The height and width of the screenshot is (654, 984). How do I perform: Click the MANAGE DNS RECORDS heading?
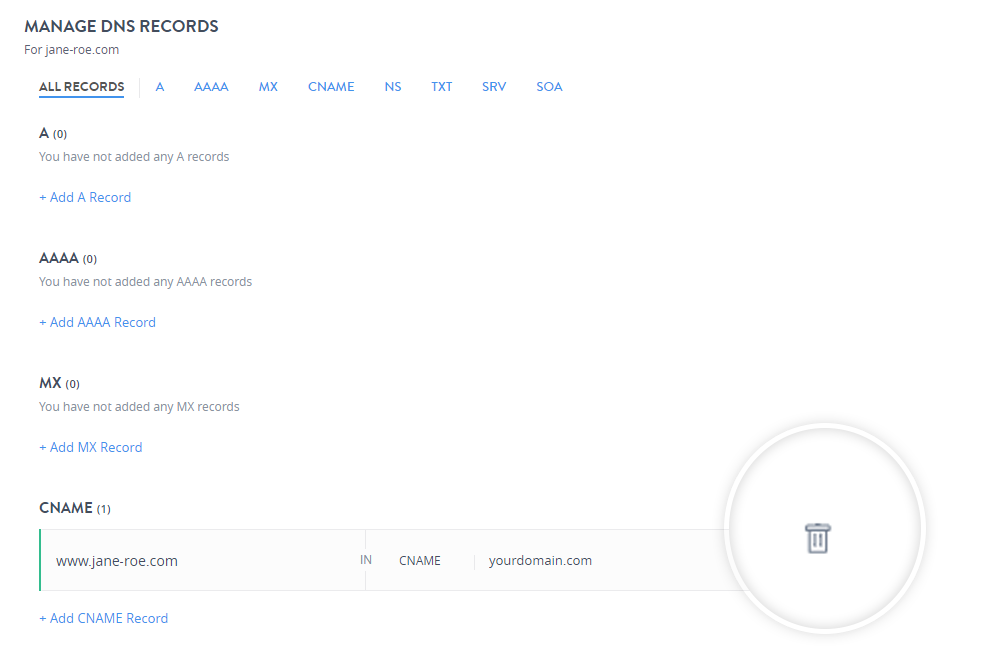pyautogui.click(x=121, y=26)
